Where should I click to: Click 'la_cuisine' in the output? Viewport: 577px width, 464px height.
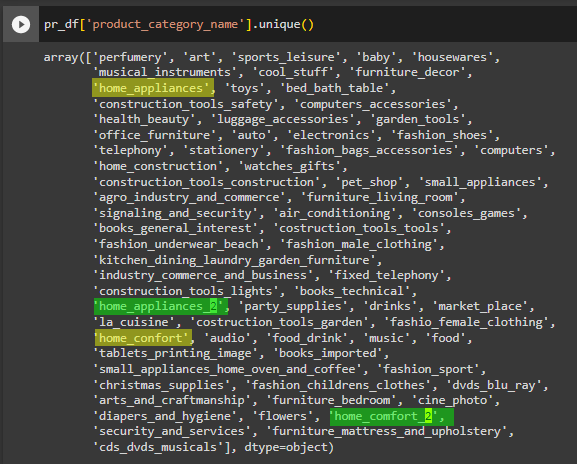tap(134, 322)
